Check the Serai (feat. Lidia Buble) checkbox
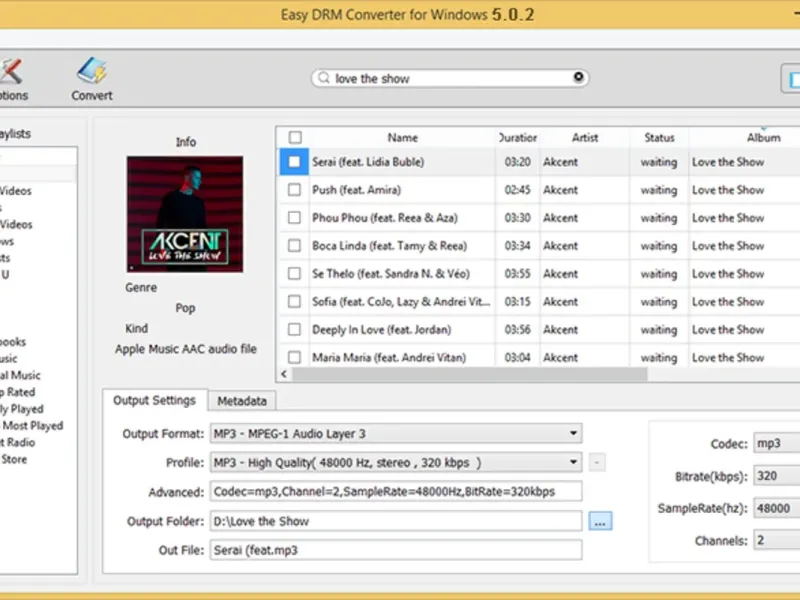 [x=294, y=162]
